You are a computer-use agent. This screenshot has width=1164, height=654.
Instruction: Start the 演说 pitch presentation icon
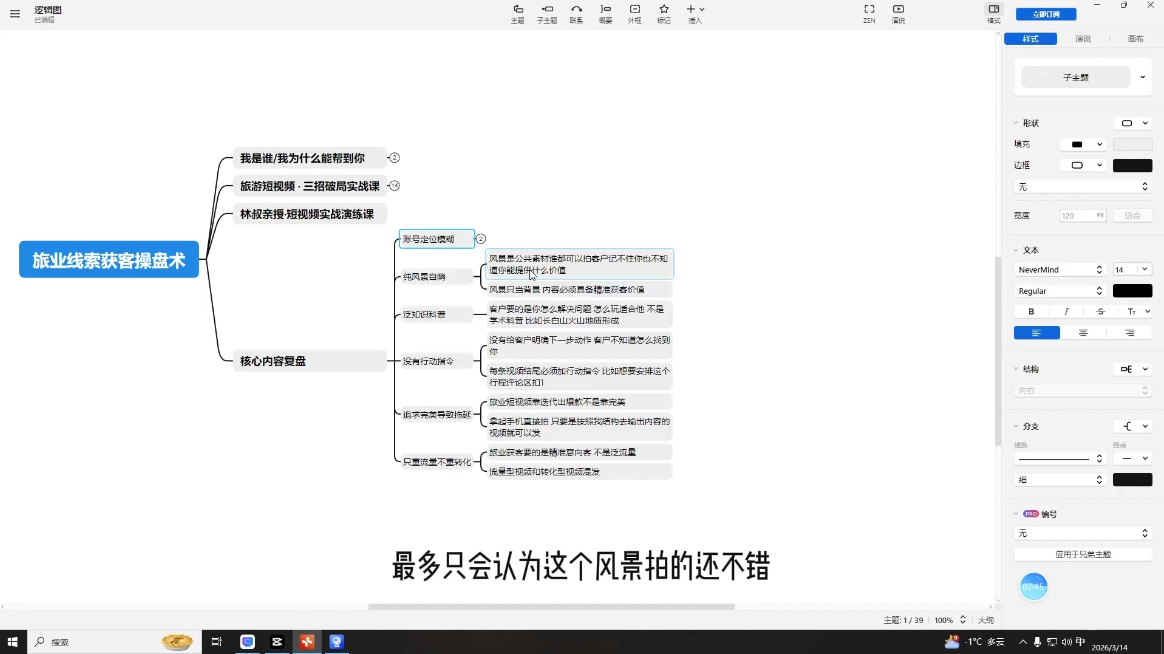click(898, 13)
